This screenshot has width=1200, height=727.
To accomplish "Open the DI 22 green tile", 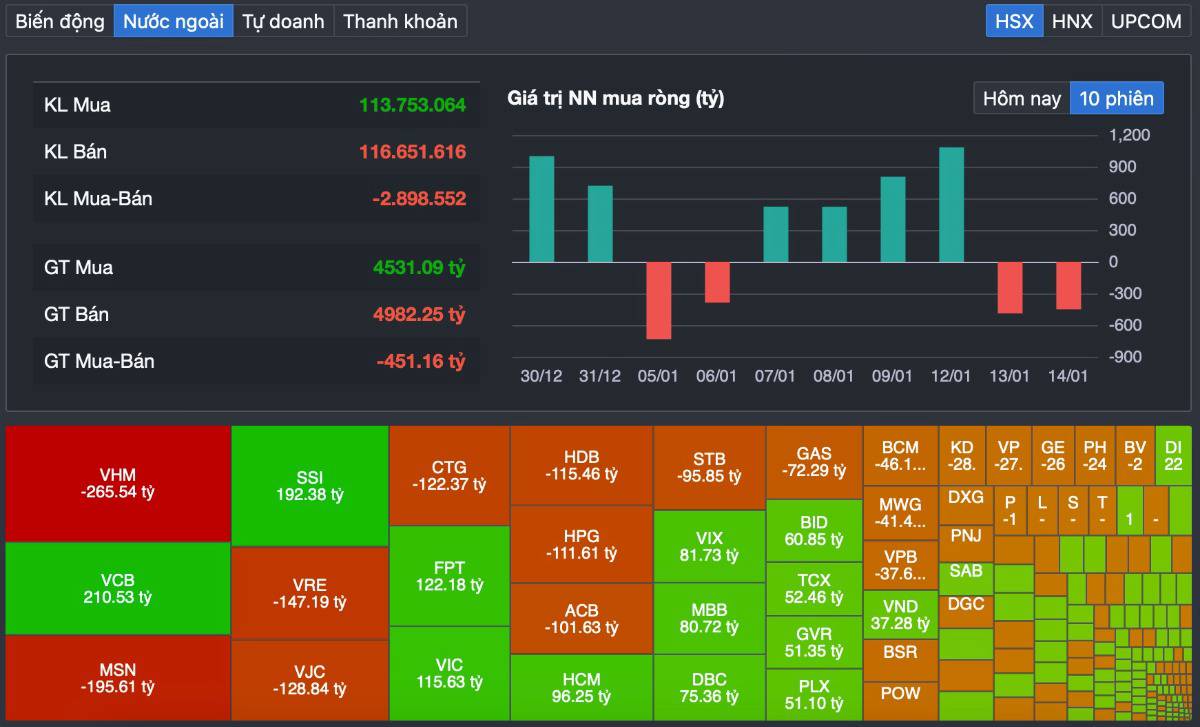I will [x=1173, y=456].
